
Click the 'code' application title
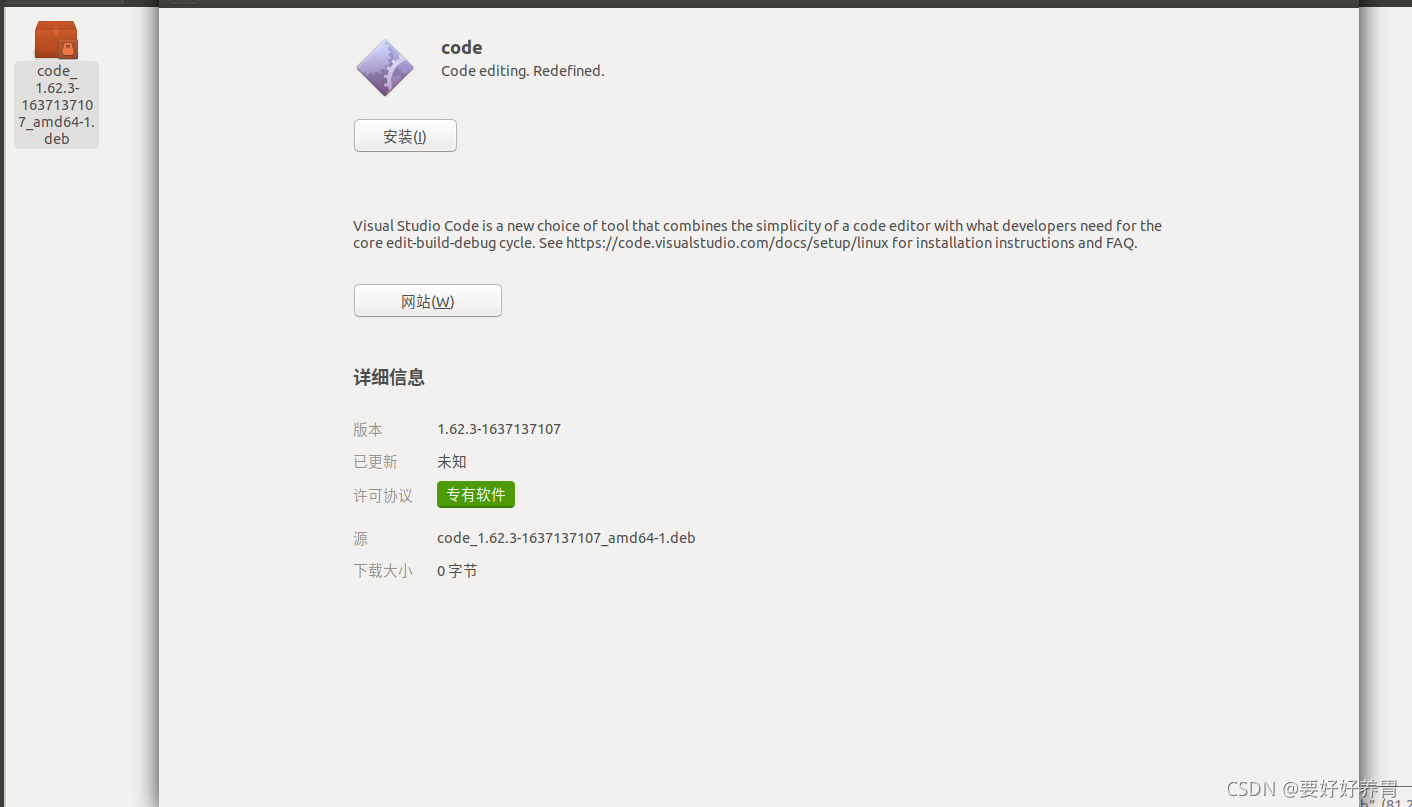pos(462,47)
